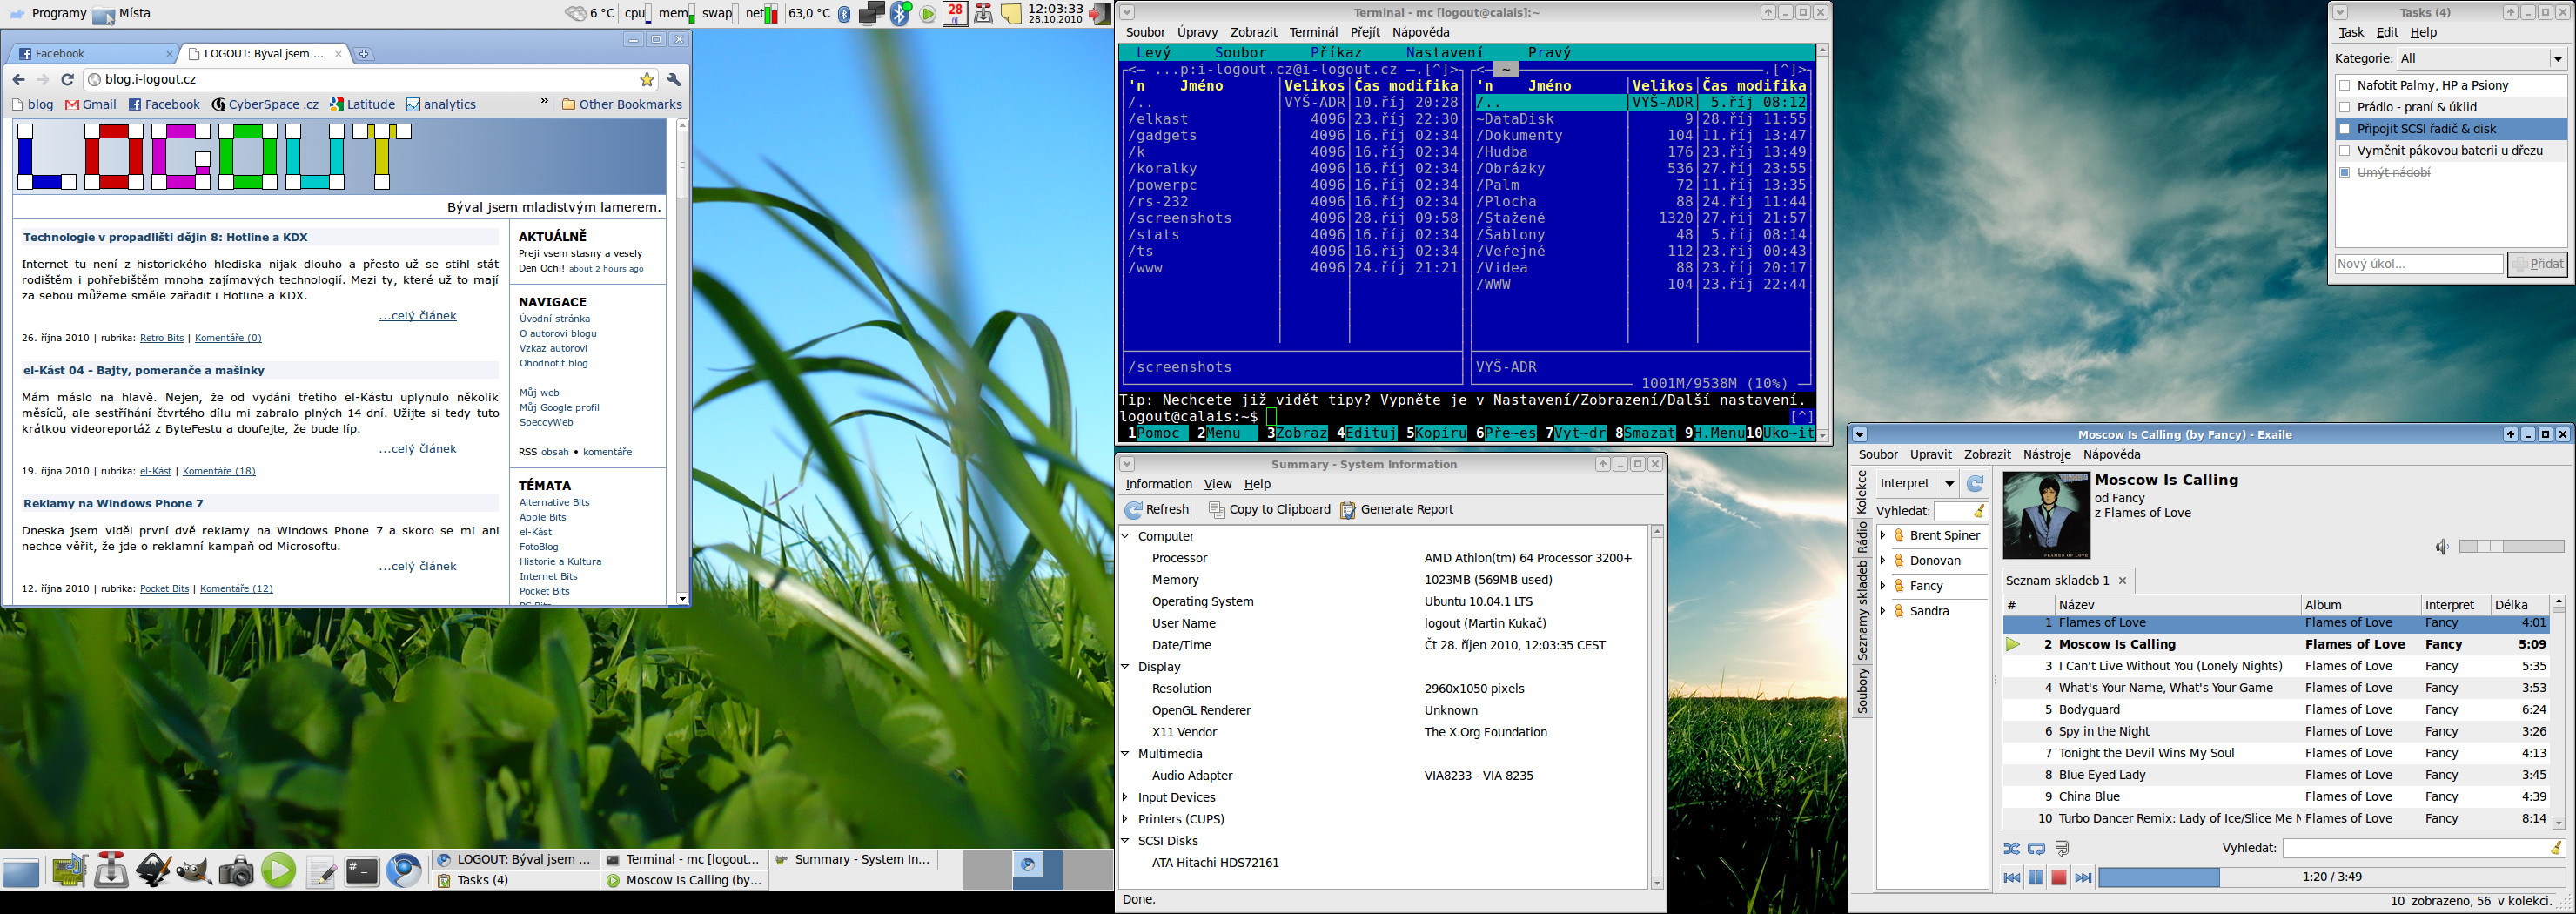Uncheck the completed 'Umýt nádobí' task
Viewport: 2576px width, 914px height.
point(2345,173)
